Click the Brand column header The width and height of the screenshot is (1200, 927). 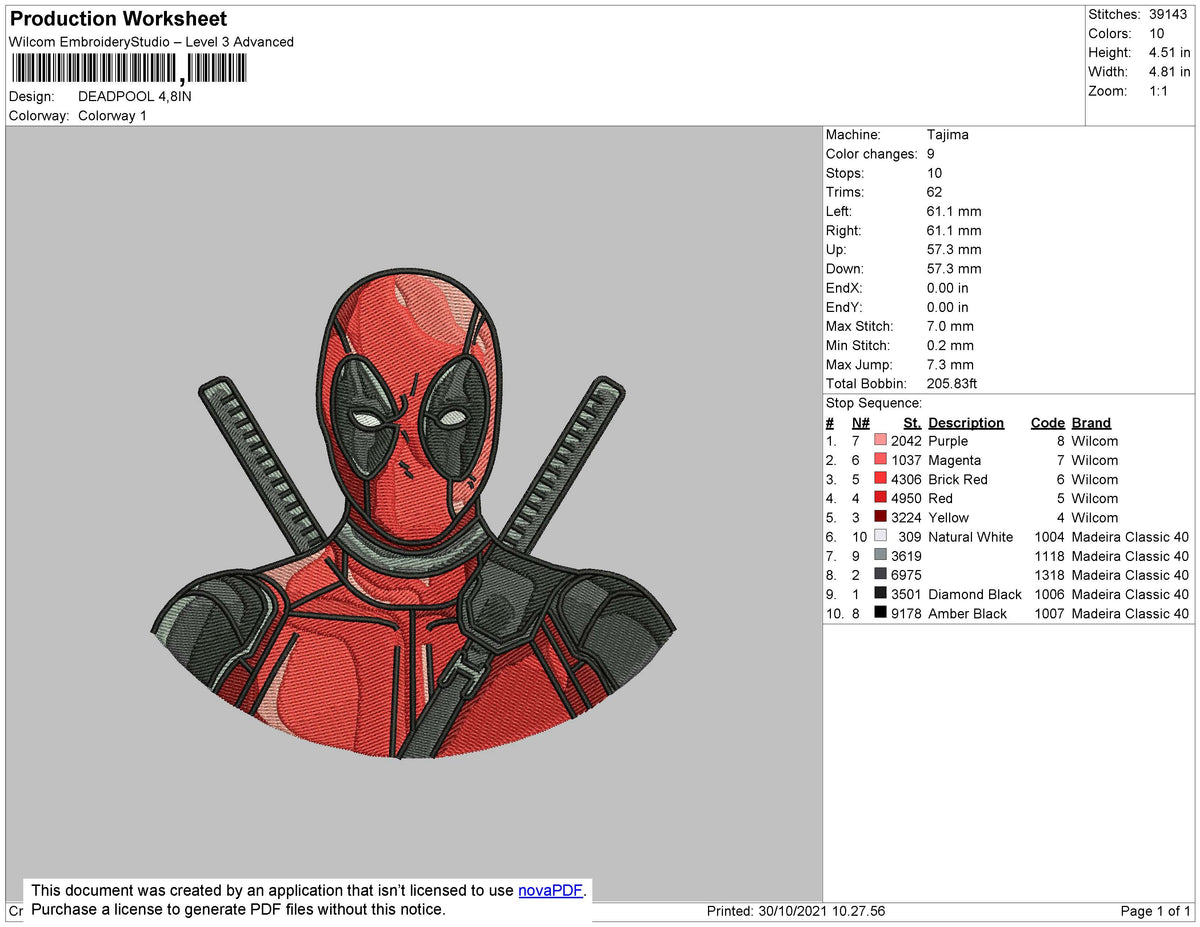(1091, 422)
